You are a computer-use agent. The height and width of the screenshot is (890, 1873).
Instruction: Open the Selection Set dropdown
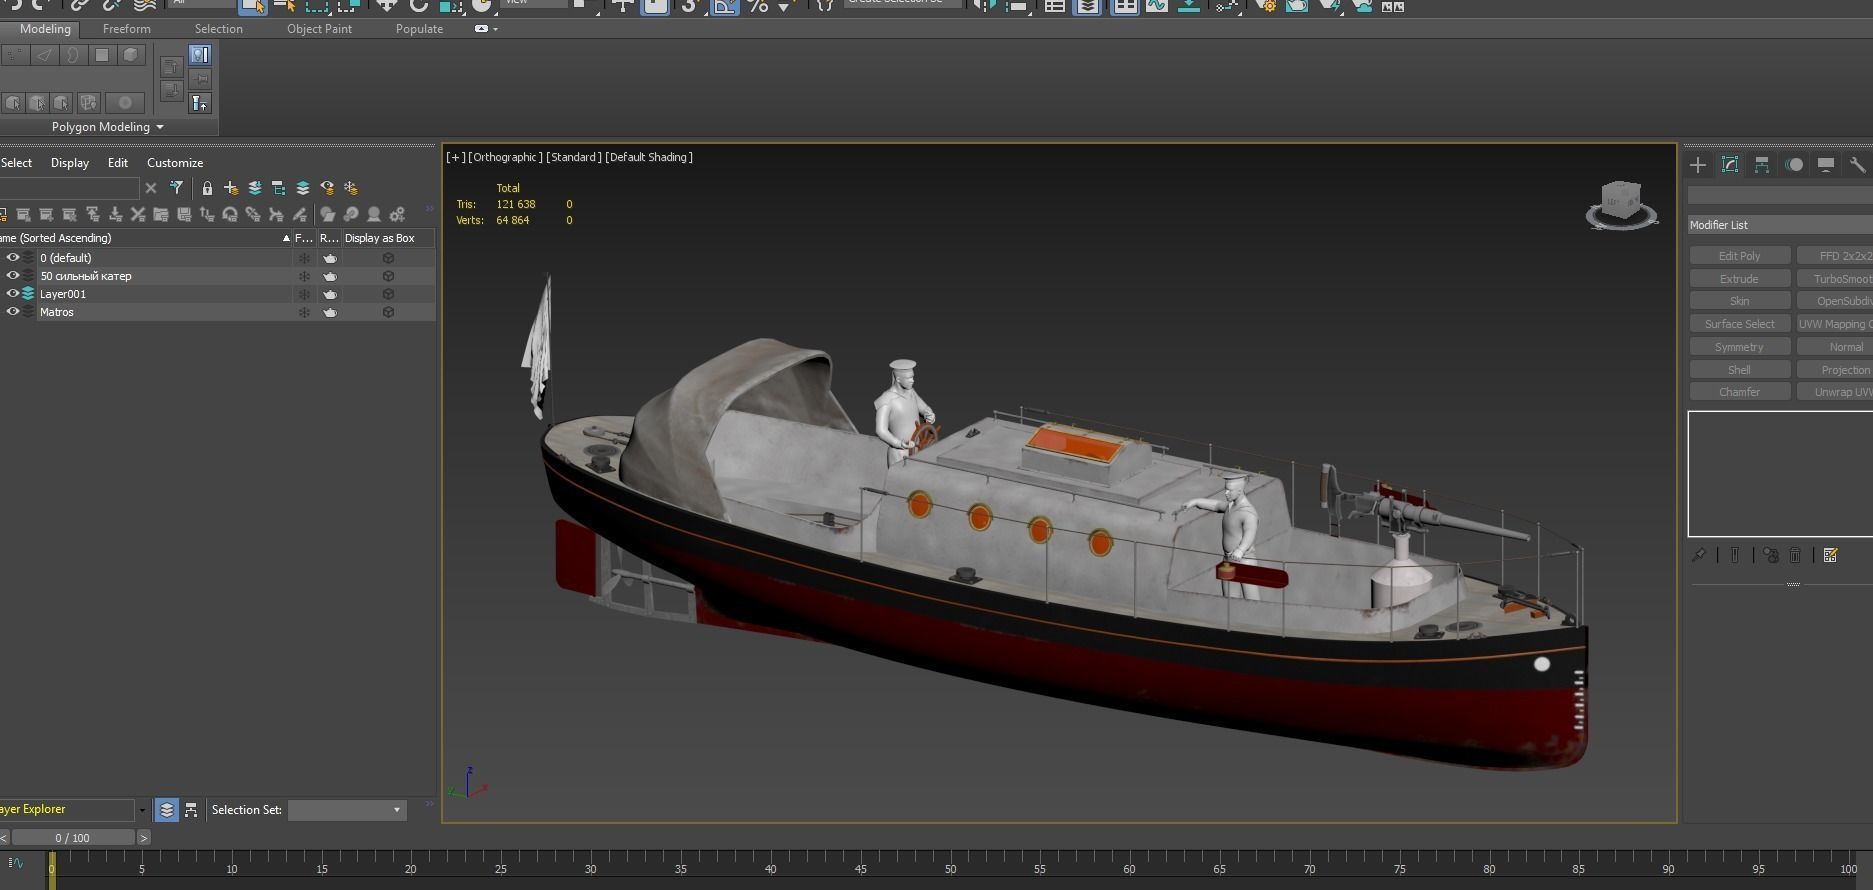coord(347,810)
